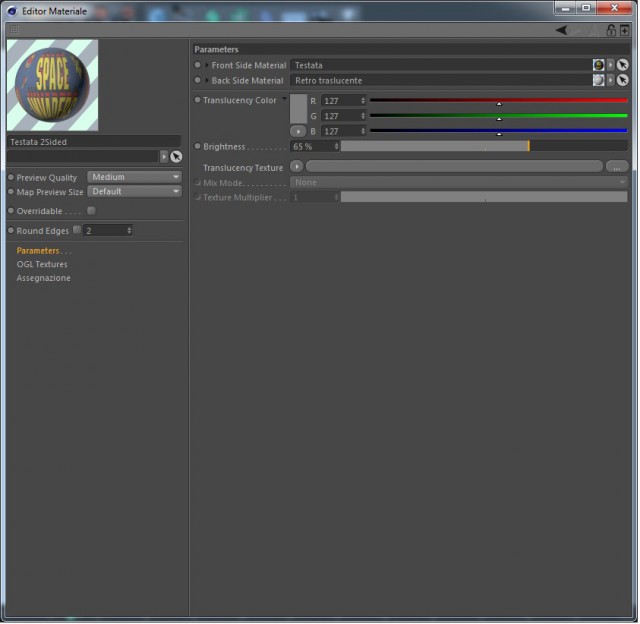This screenshot has width=640, height=624.
Task: Toggle the Front Side Material animation dot
Action: pyautogui.click(x=198, y=65)
